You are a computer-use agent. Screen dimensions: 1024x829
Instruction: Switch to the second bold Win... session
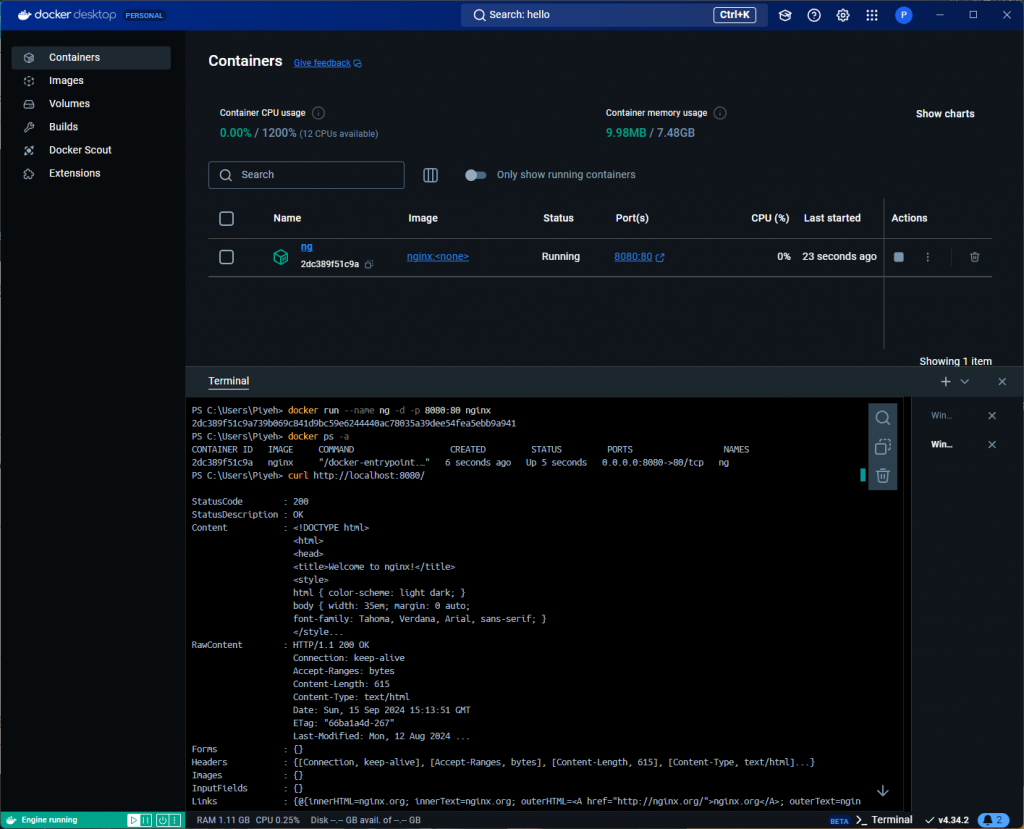pyautogui.click(x=942, y=444)
